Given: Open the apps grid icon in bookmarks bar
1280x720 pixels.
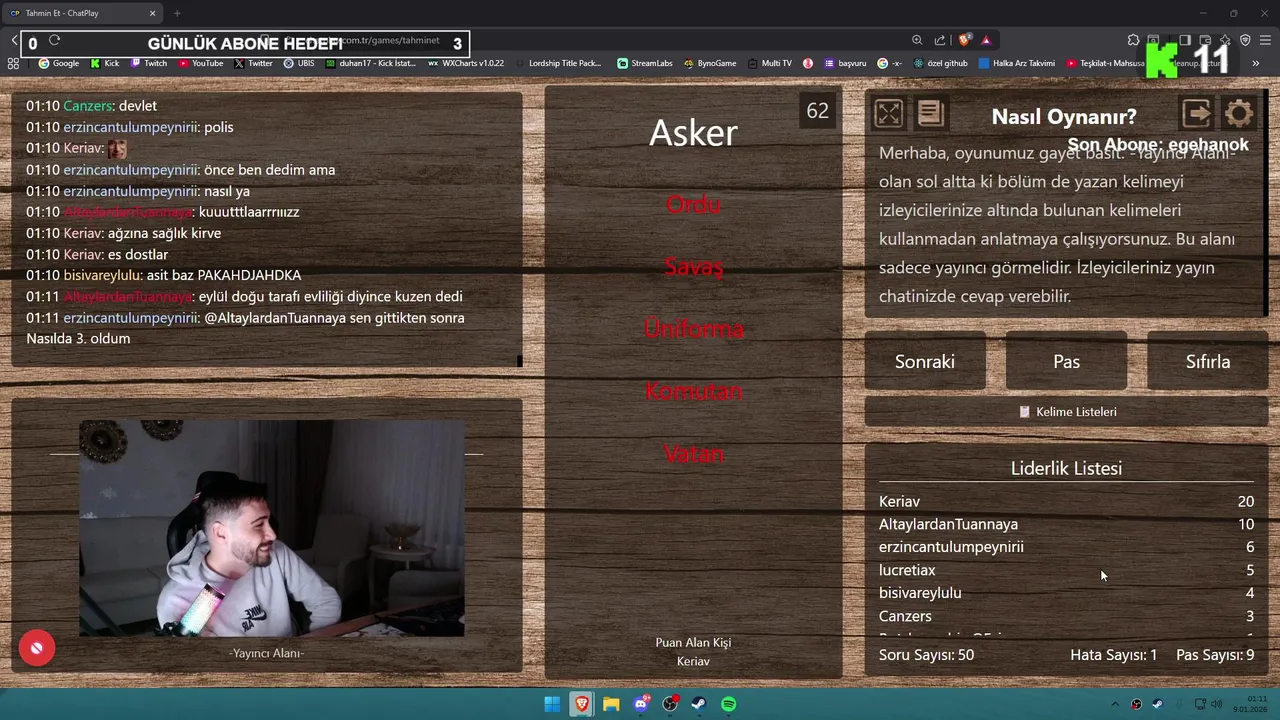Looking at the screenshot, I should click(x=13, y=63).
